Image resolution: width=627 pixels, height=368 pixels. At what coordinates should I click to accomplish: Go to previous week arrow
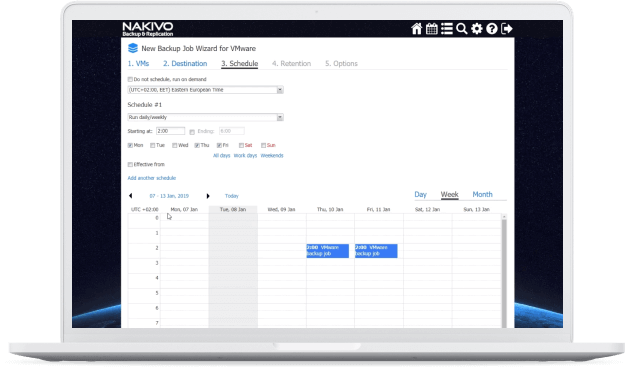coord(130,196)
